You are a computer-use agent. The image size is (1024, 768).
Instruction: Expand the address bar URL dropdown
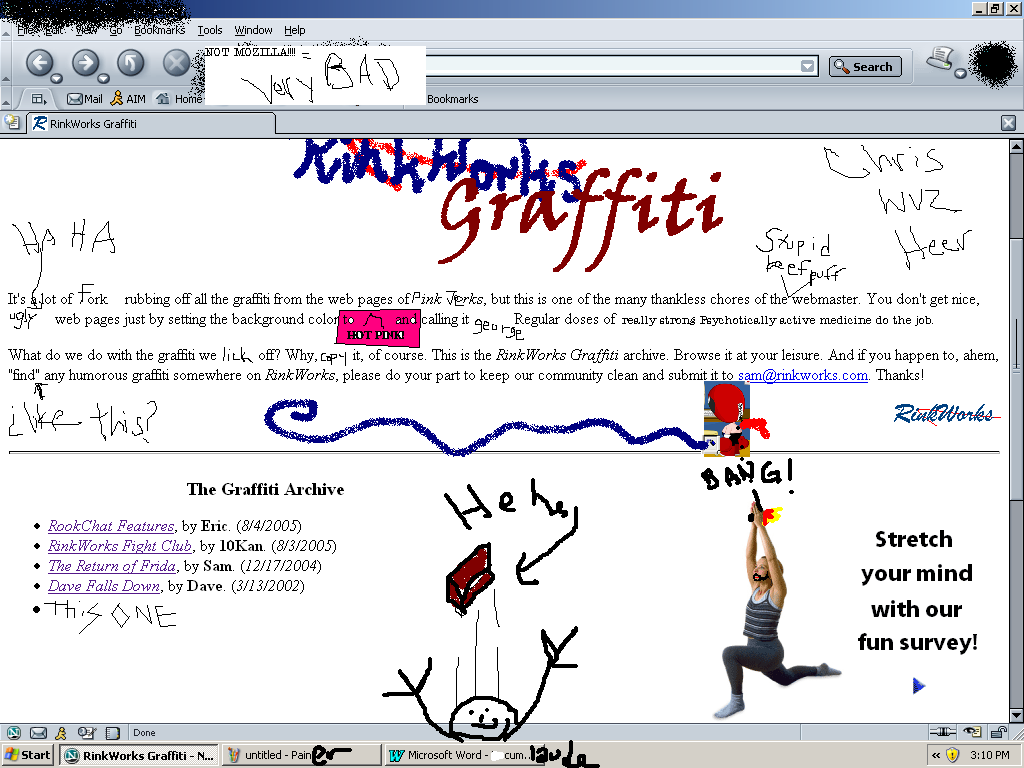click(x=808, y=66)
